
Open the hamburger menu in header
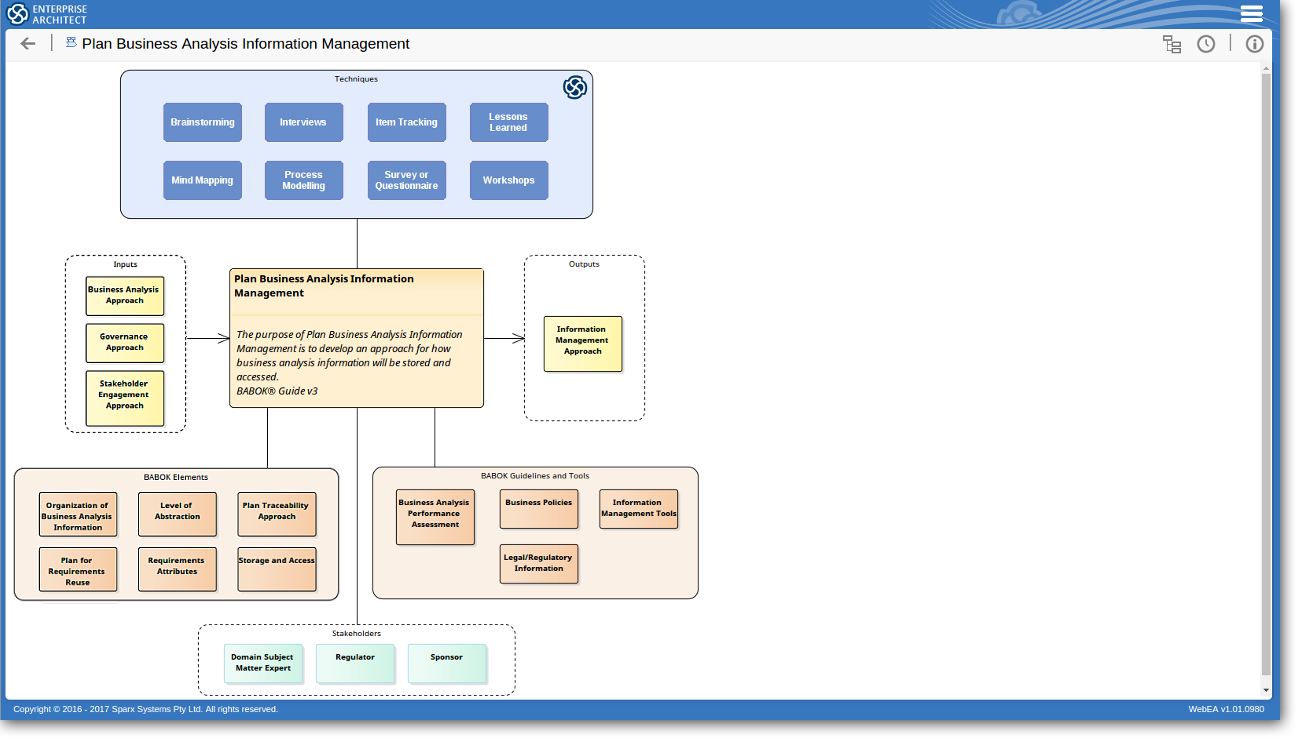(x=1251, y=14)
